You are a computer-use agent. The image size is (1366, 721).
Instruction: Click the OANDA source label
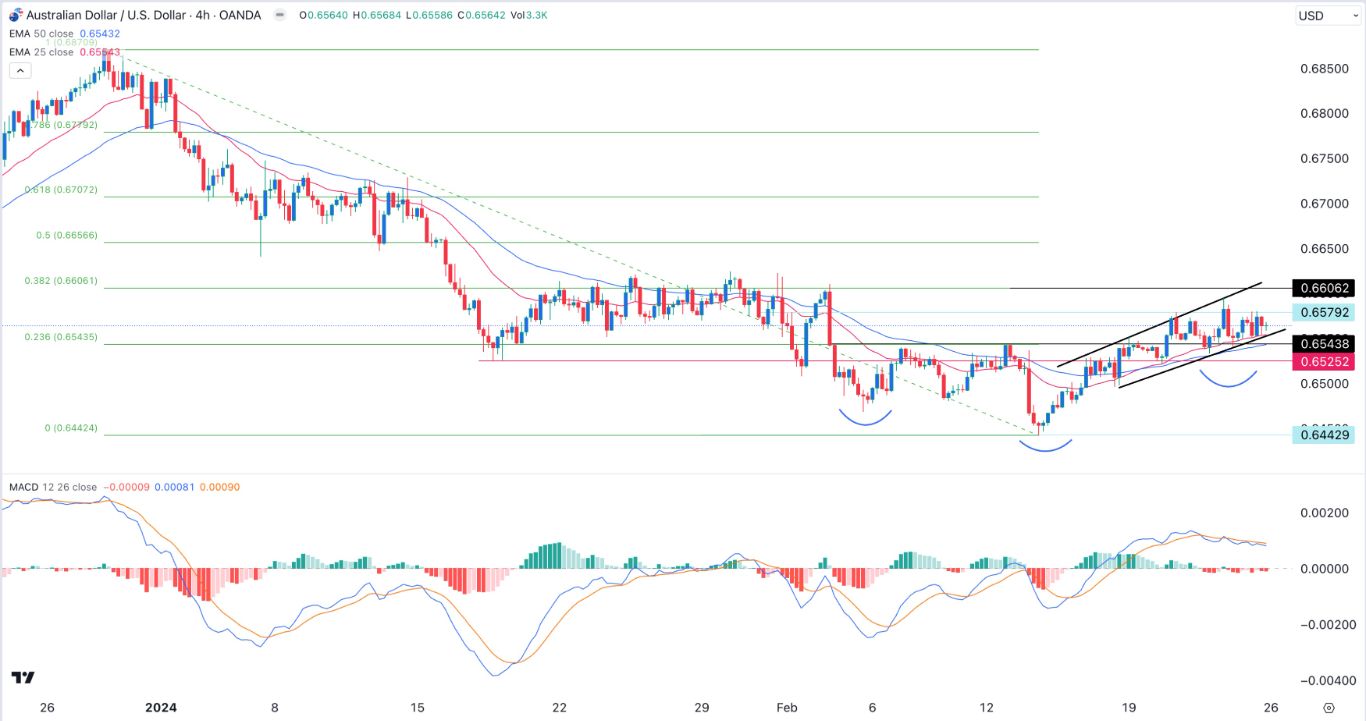click(239, 15)
